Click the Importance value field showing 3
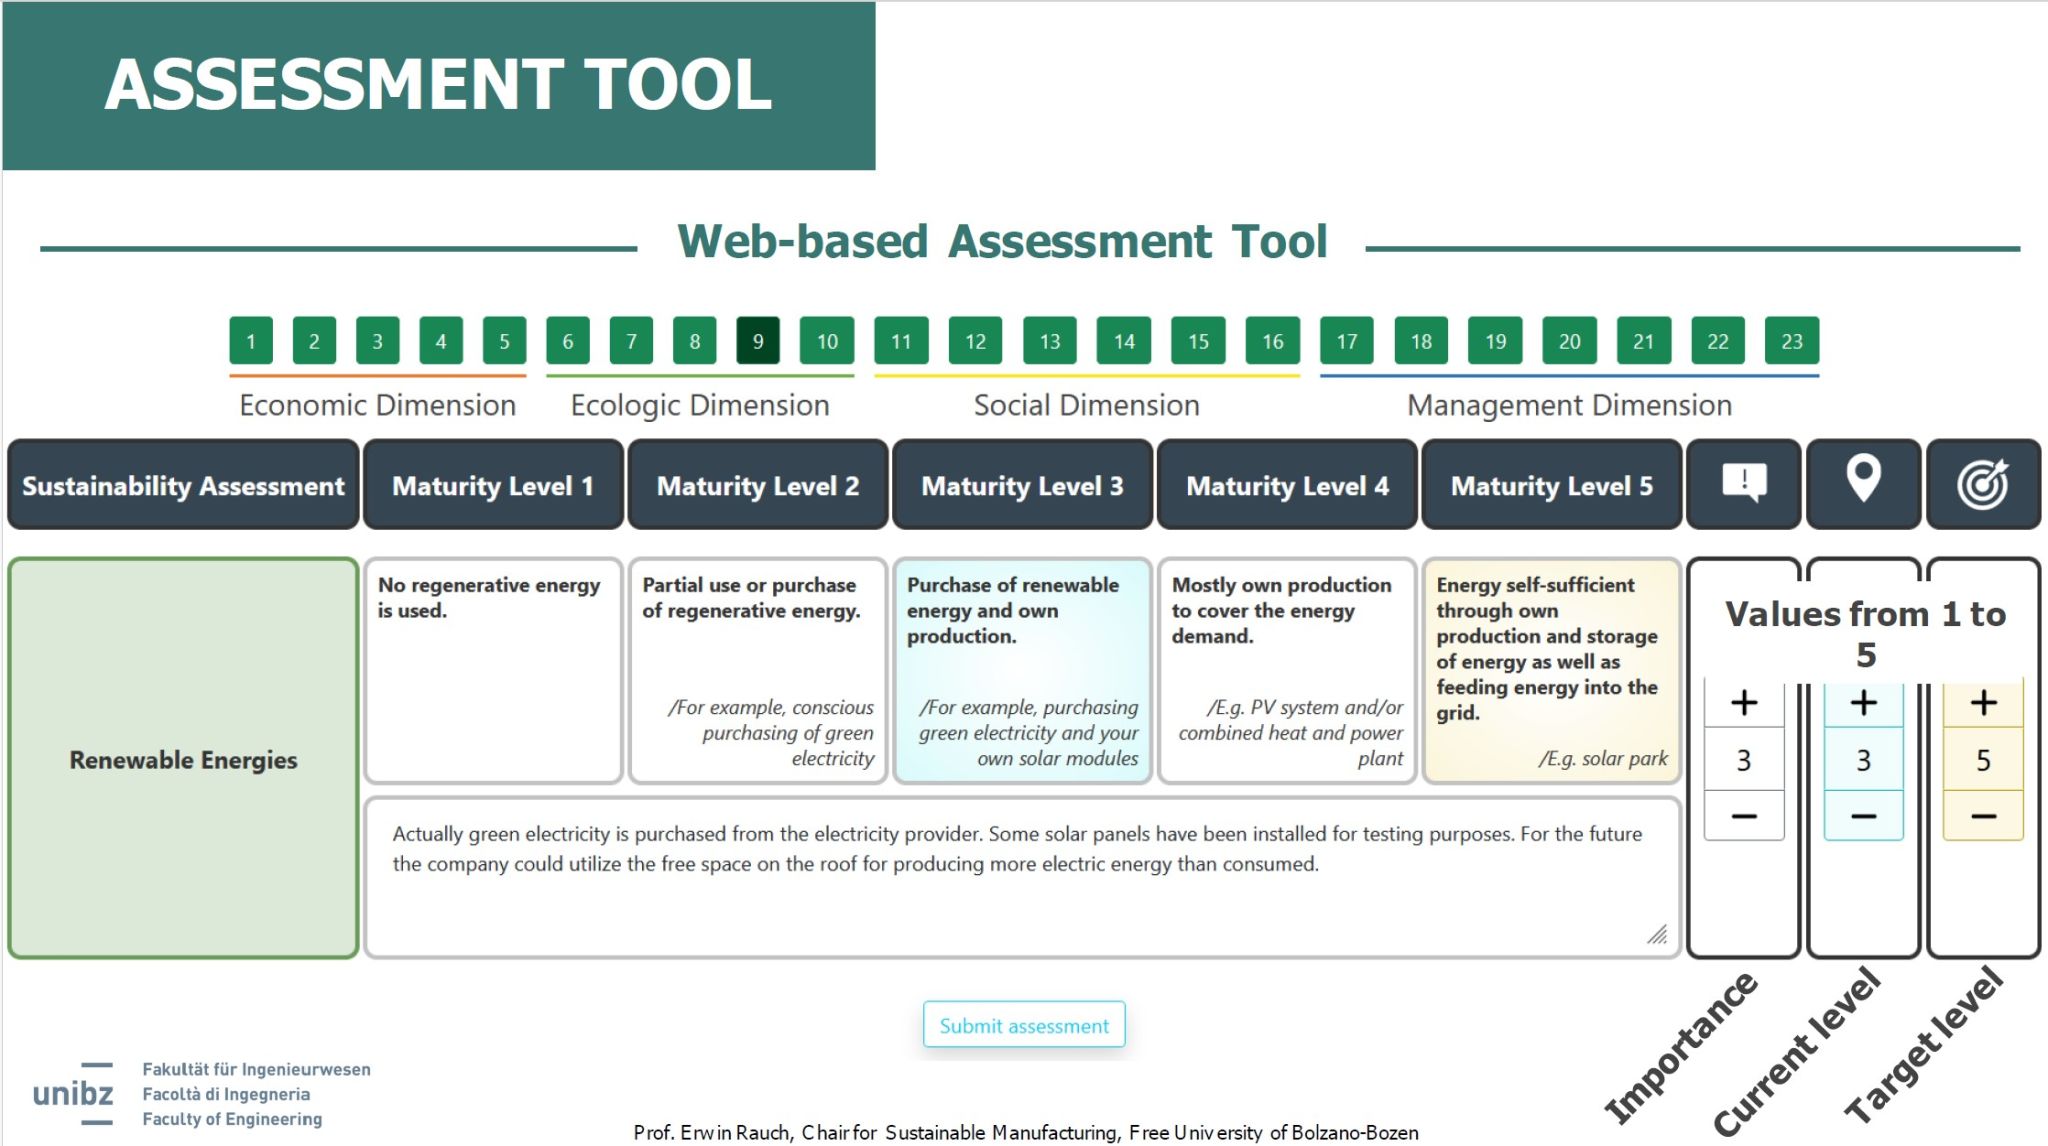Viewport: 2048px width, 1146px height. point(1744,760)
